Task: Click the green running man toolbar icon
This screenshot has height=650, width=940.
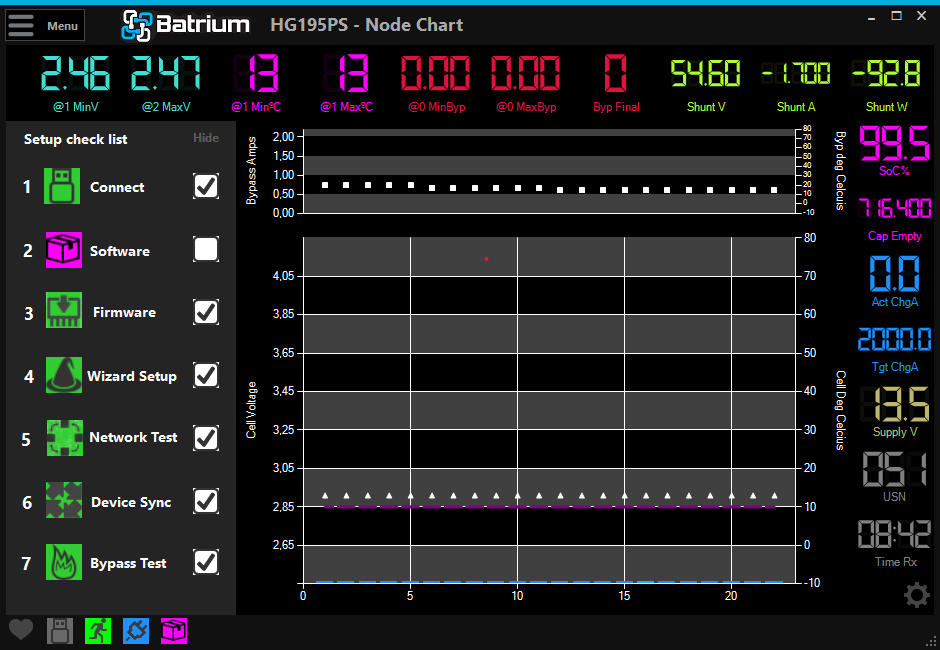Action: tap(97, 630)
